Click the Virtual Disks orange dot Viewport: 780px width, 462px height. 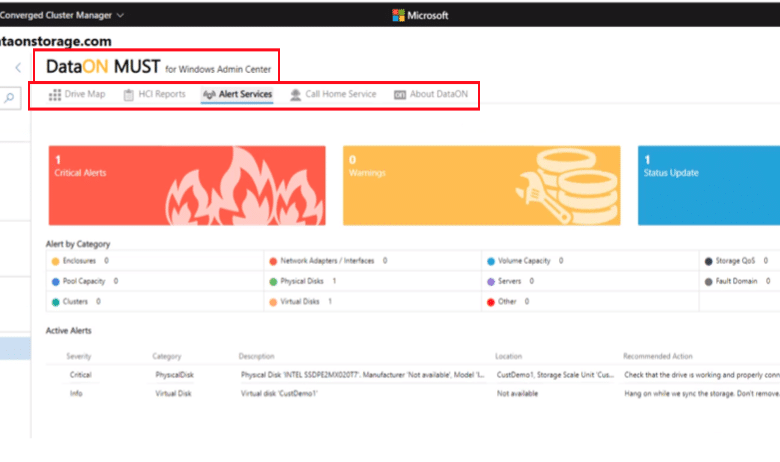tap(273, 302)
